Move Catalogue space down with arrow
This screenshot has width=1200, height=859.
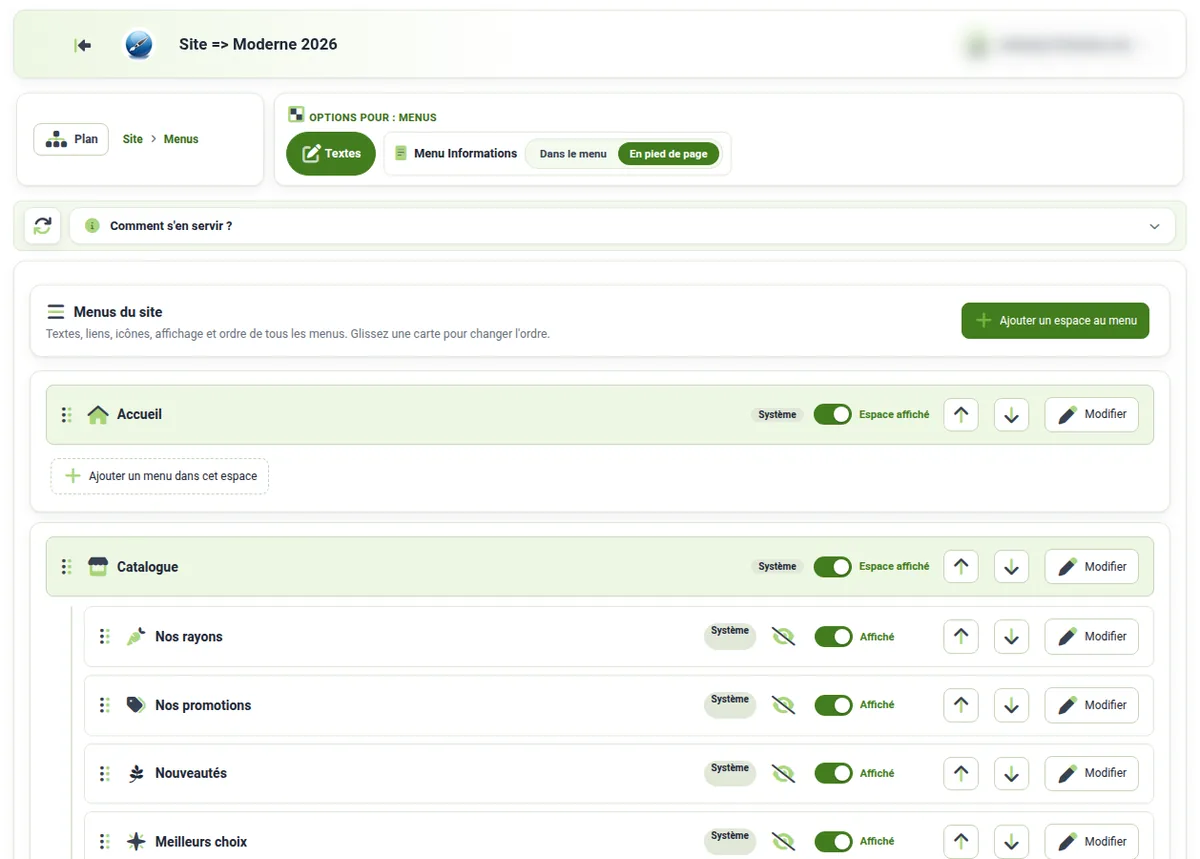click(x=1012, y=567)
